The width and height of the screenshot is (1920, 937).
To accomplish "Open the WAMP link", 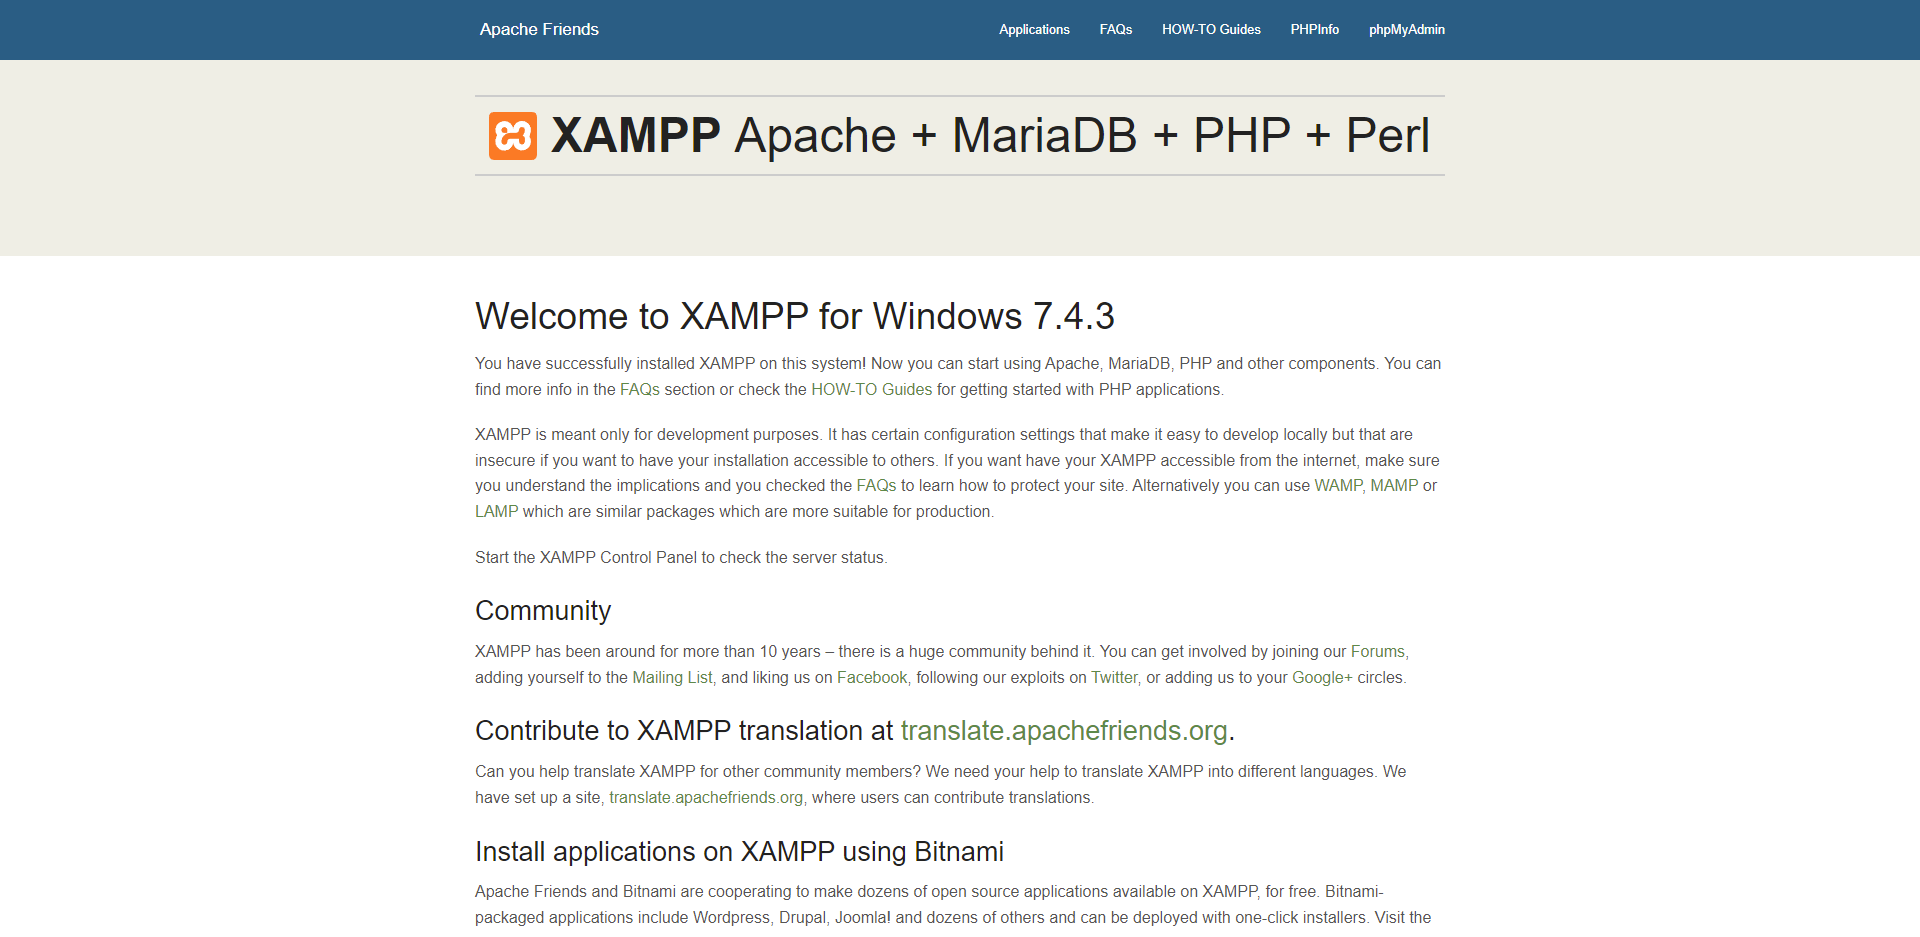I will (1338, 485).
